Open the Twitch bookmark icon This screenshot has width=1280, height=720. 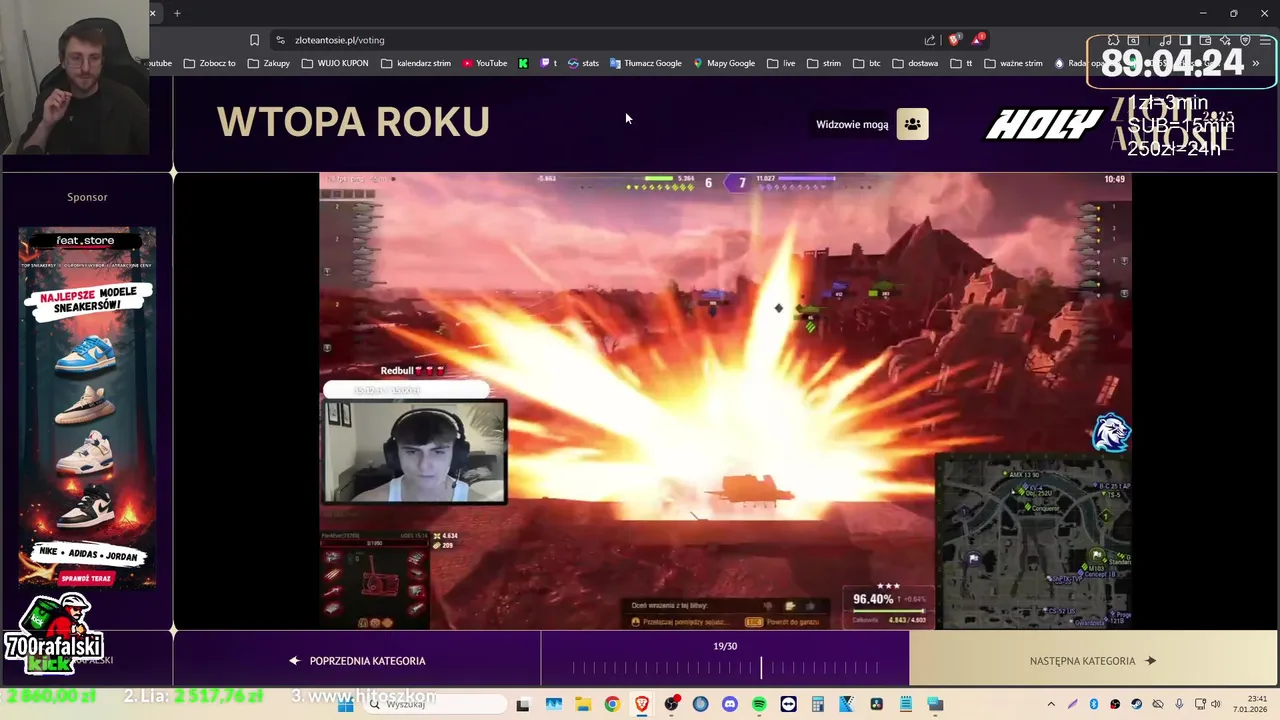point(547,63)
